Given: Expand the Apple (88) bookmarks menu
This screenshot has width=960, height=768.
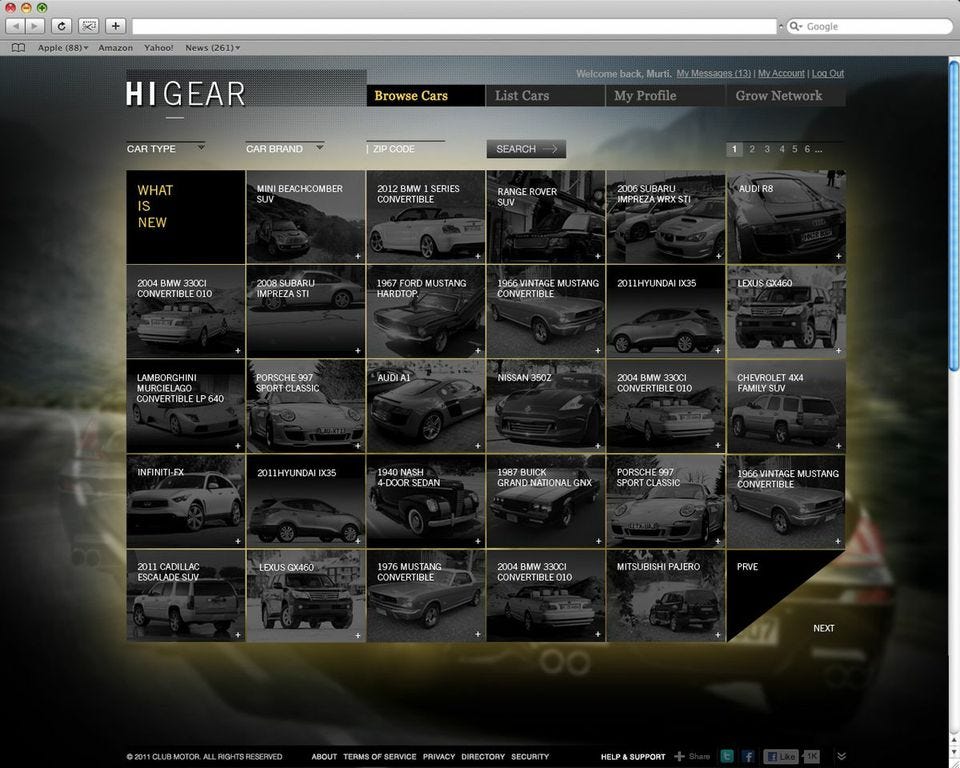Looking at the screenshot, I should [x=62, y=48].
